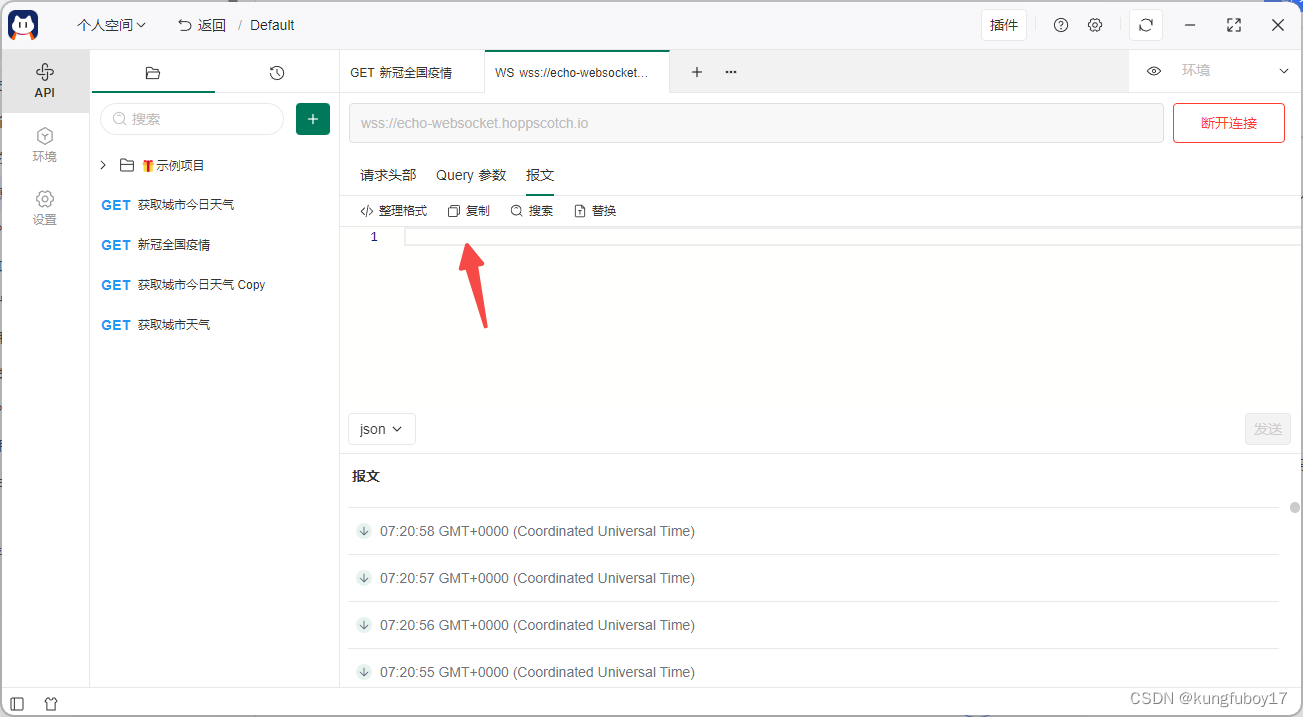The image size is (1303, 717).
Task: Open GET 获取城市今日天气 request
Action: (215, 205)
